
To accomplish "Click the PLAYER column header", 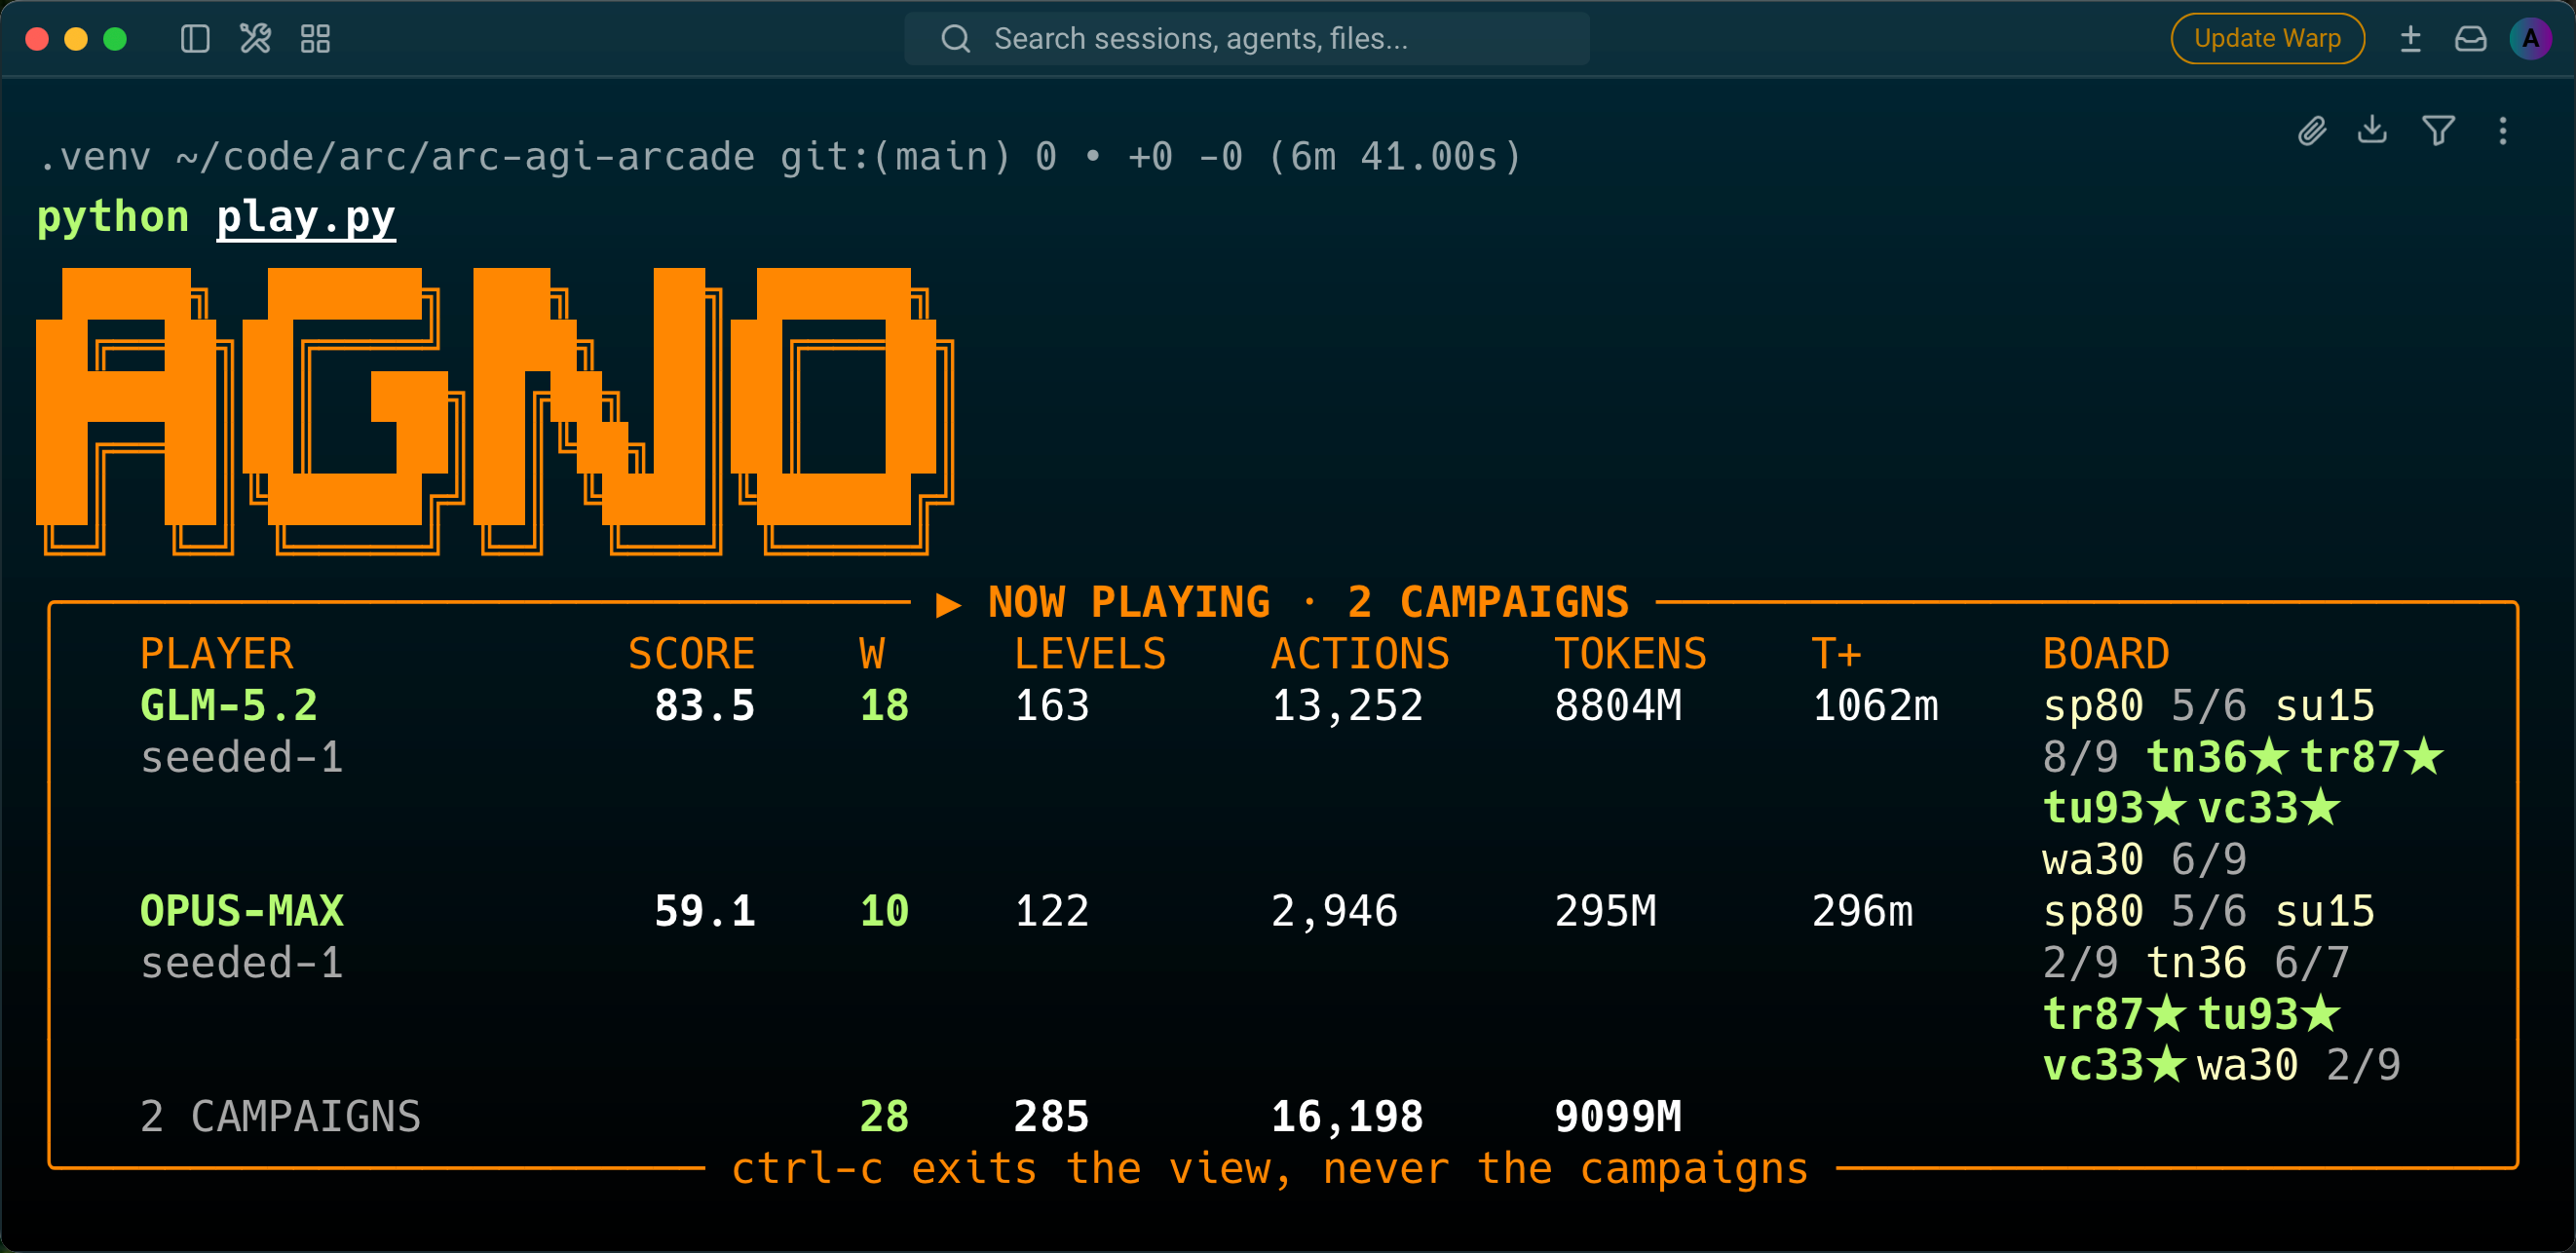I will click(217, 654).
